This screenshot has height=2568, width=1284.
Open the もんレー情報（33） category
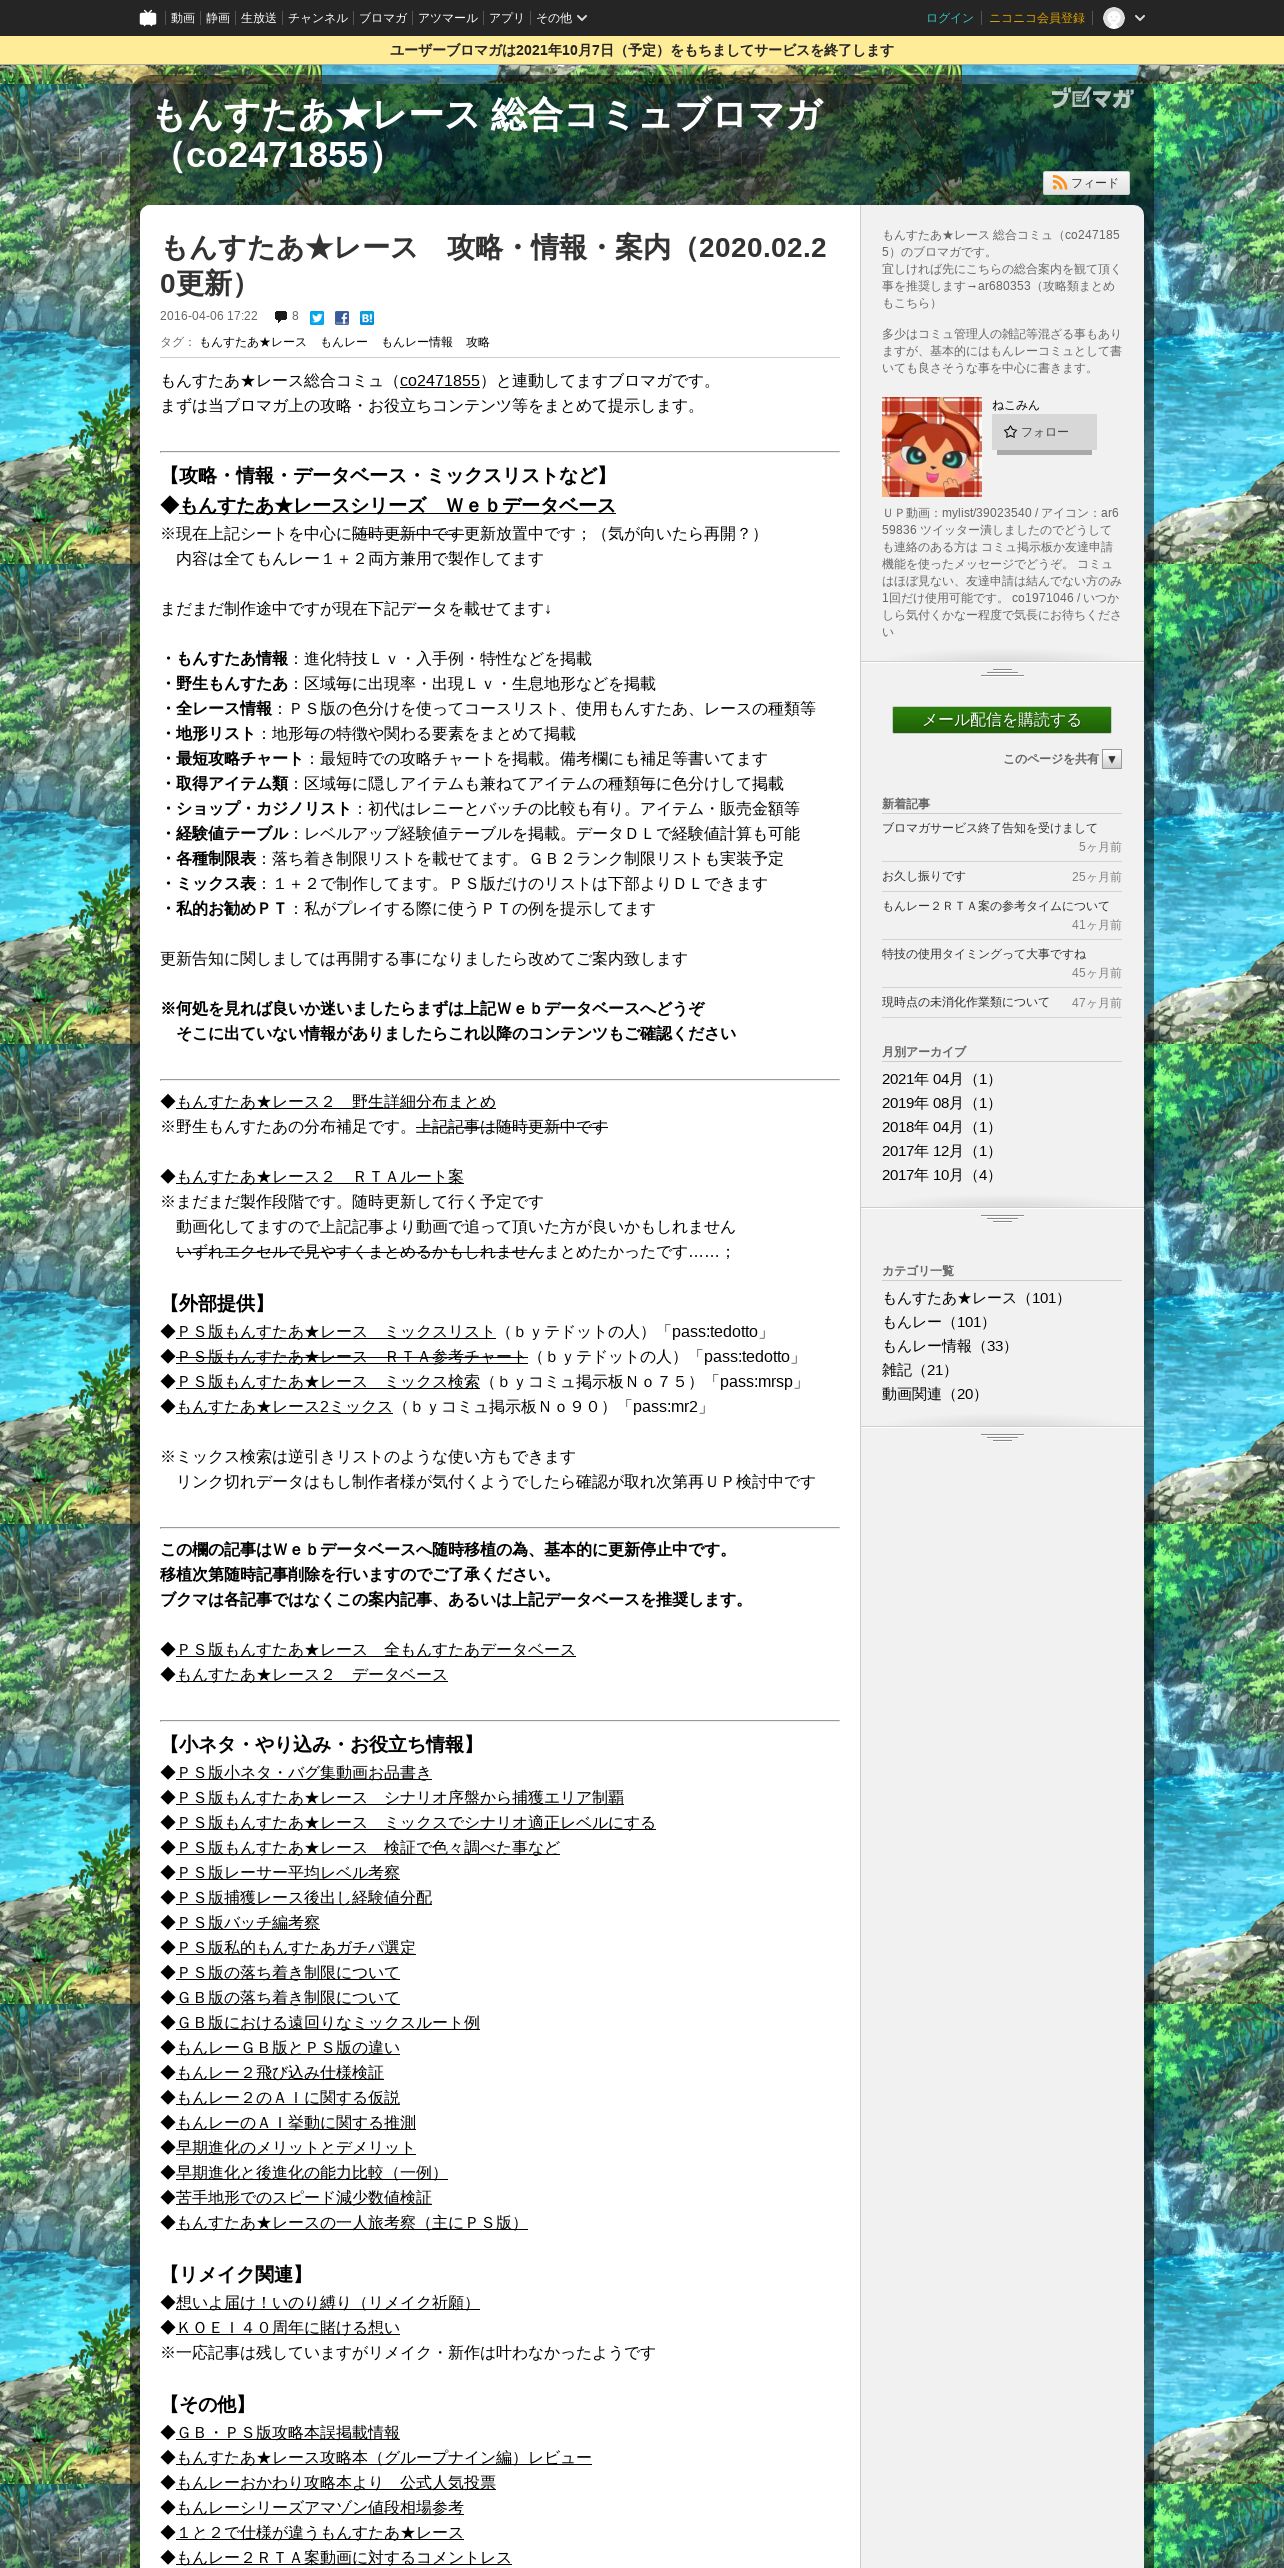950,1346
